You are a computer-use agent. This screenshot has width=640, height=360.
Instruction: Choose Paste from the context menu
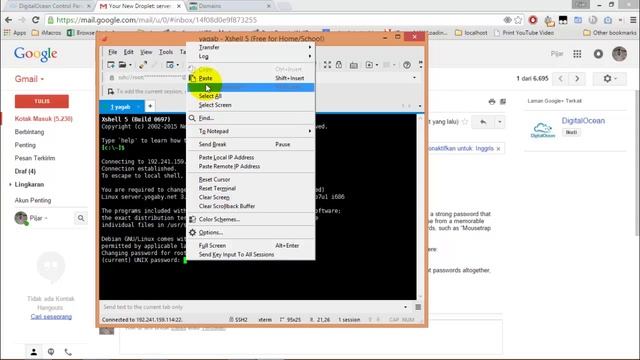click(x=251, y=78)
